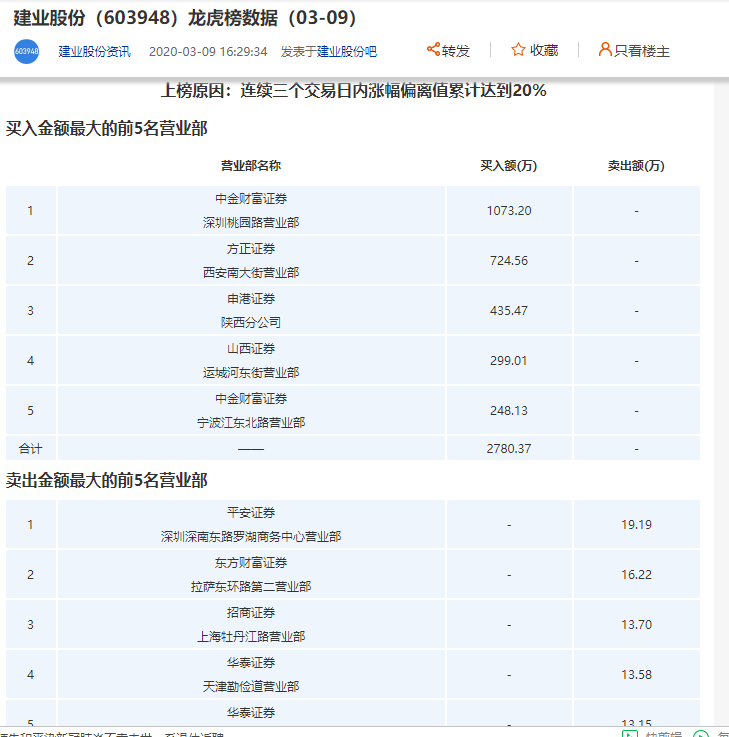Click the page title 建业股份（603948）龙虎榜数据
729x737 pixels.
click(x=185, y=18)
